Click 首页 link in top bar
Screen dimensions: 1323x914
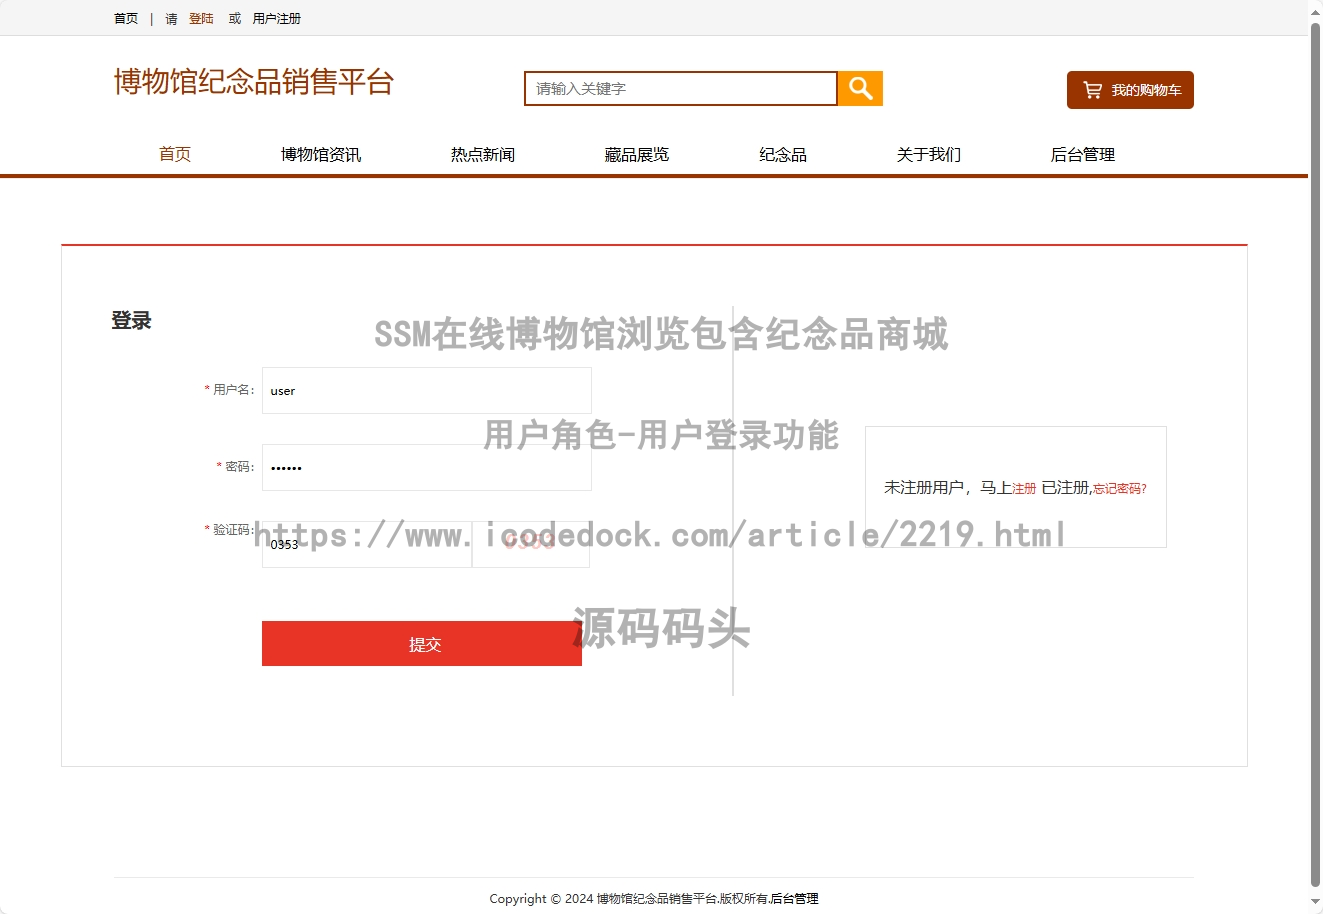click(126, 18)
